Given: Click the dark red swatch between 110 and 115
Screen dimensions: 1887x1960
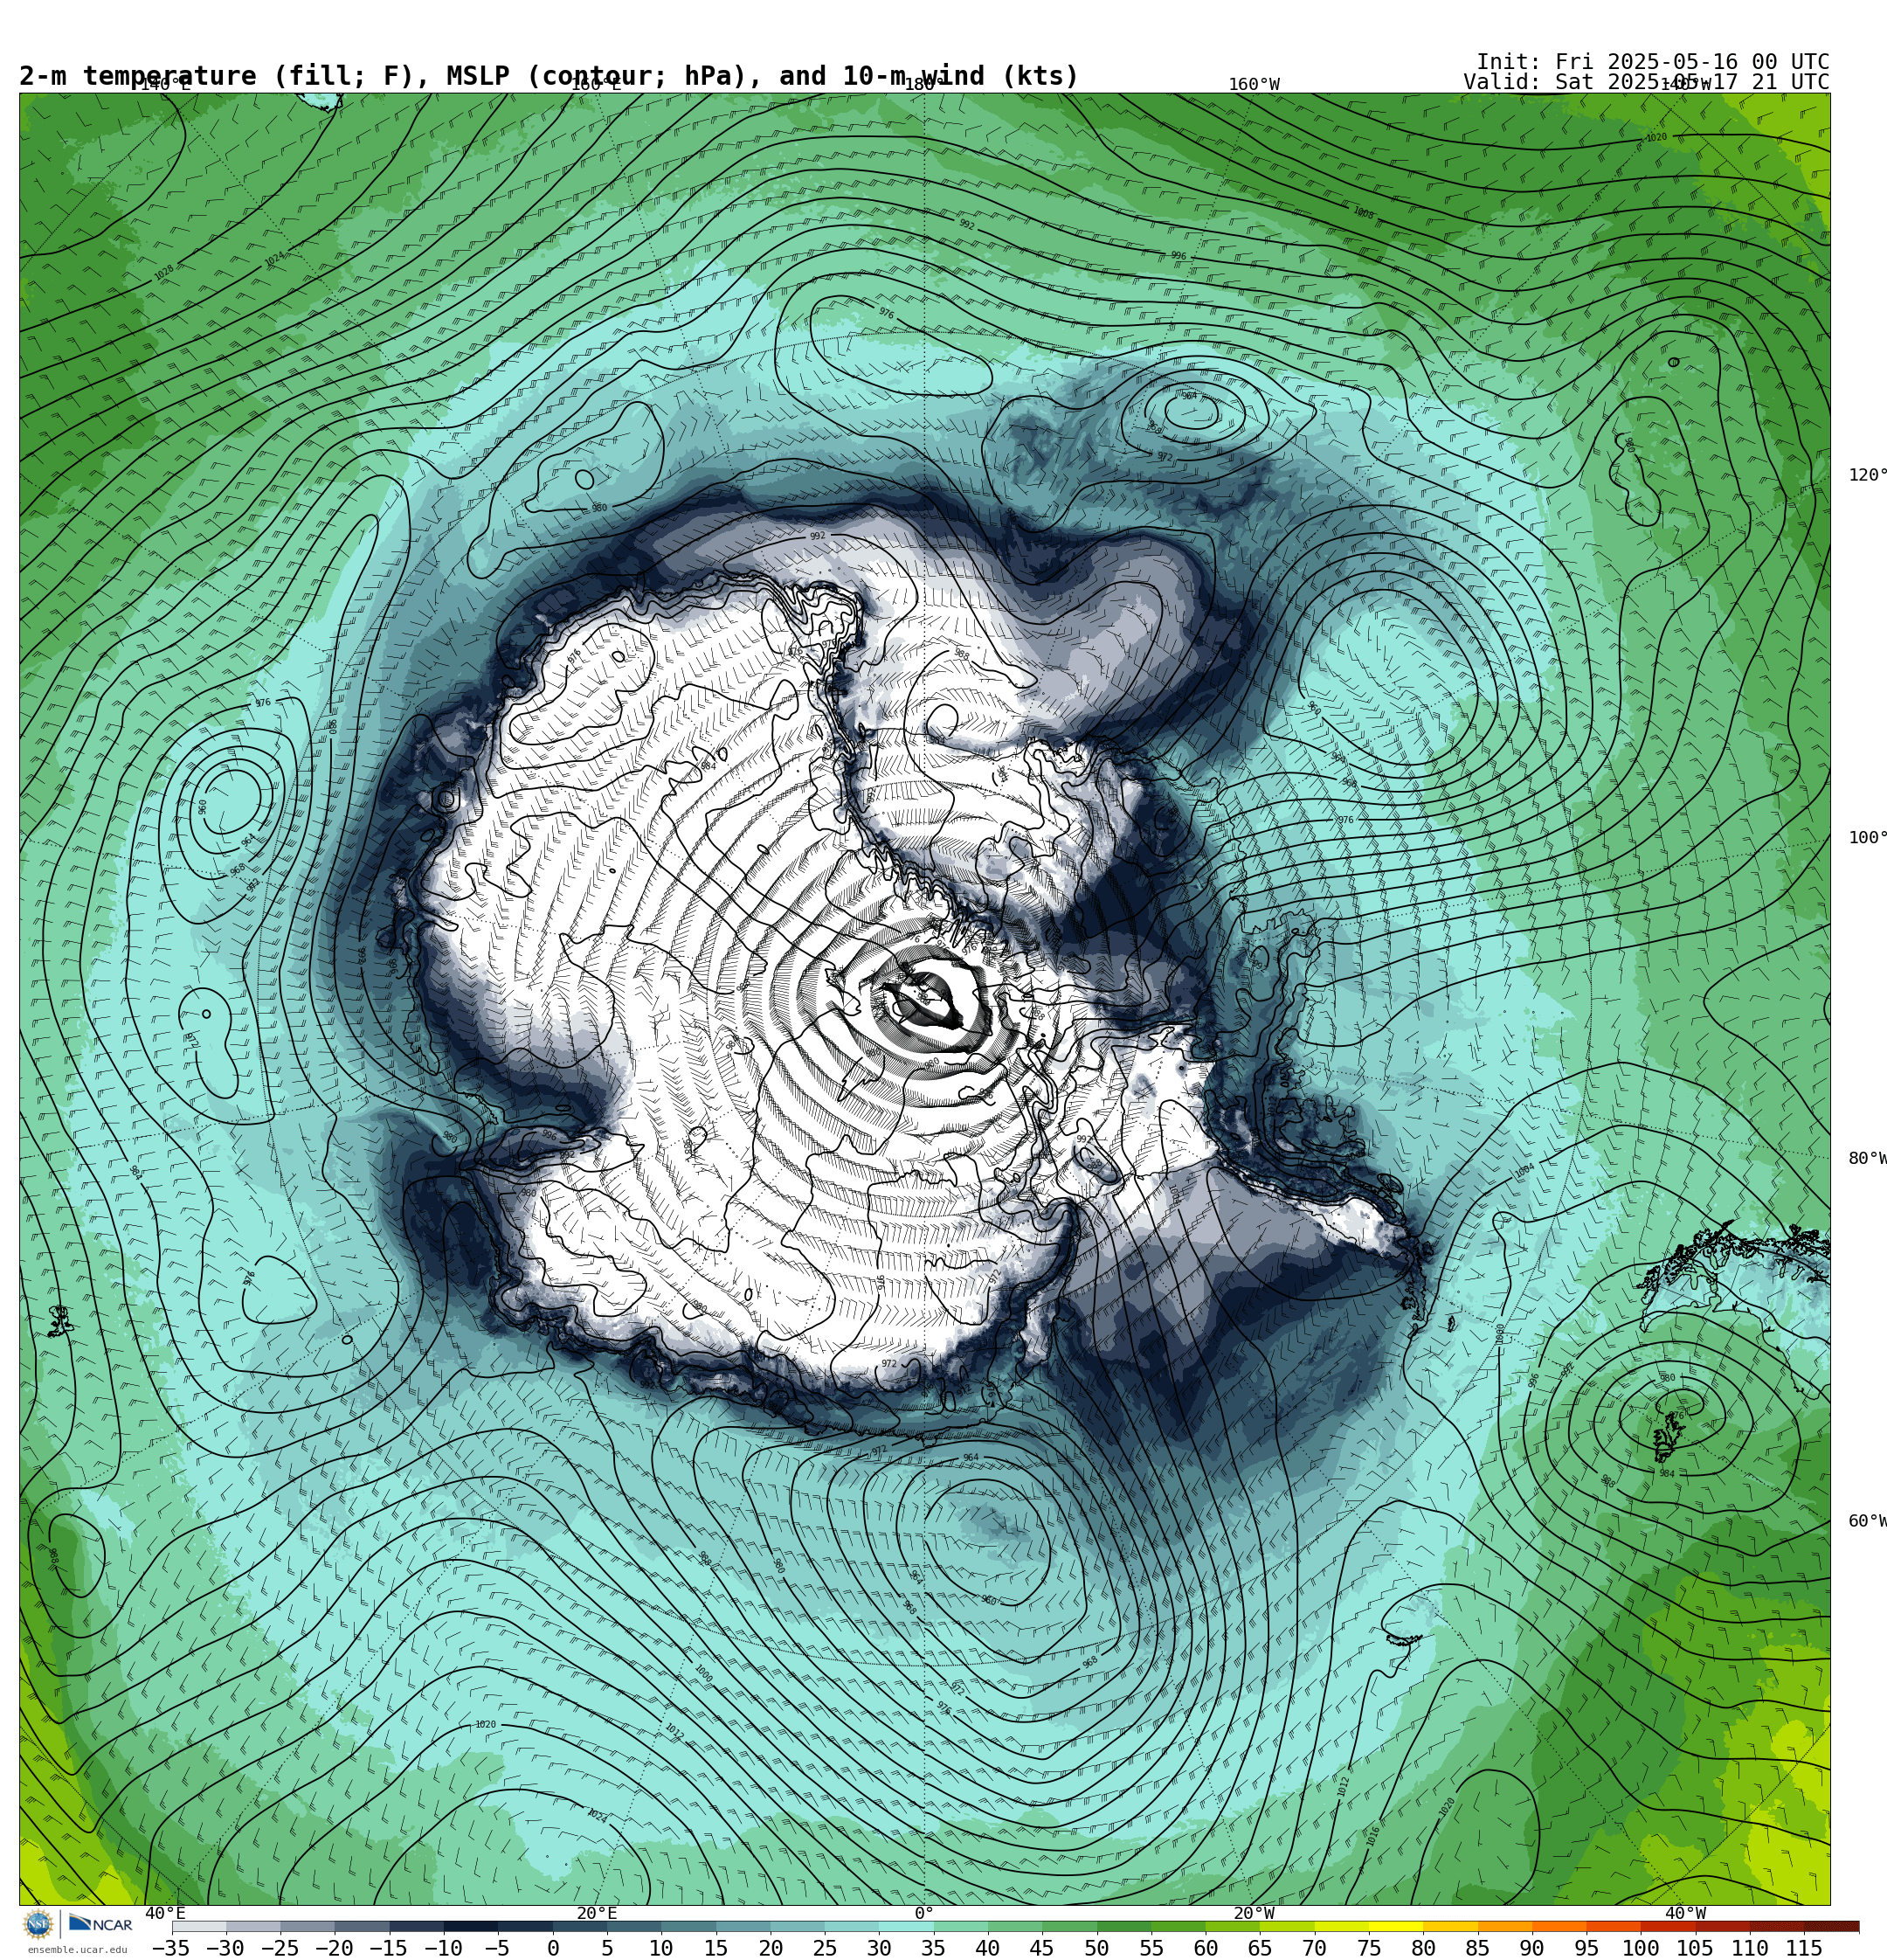Looking at the screenshot, I should tap(1776, 1926).
